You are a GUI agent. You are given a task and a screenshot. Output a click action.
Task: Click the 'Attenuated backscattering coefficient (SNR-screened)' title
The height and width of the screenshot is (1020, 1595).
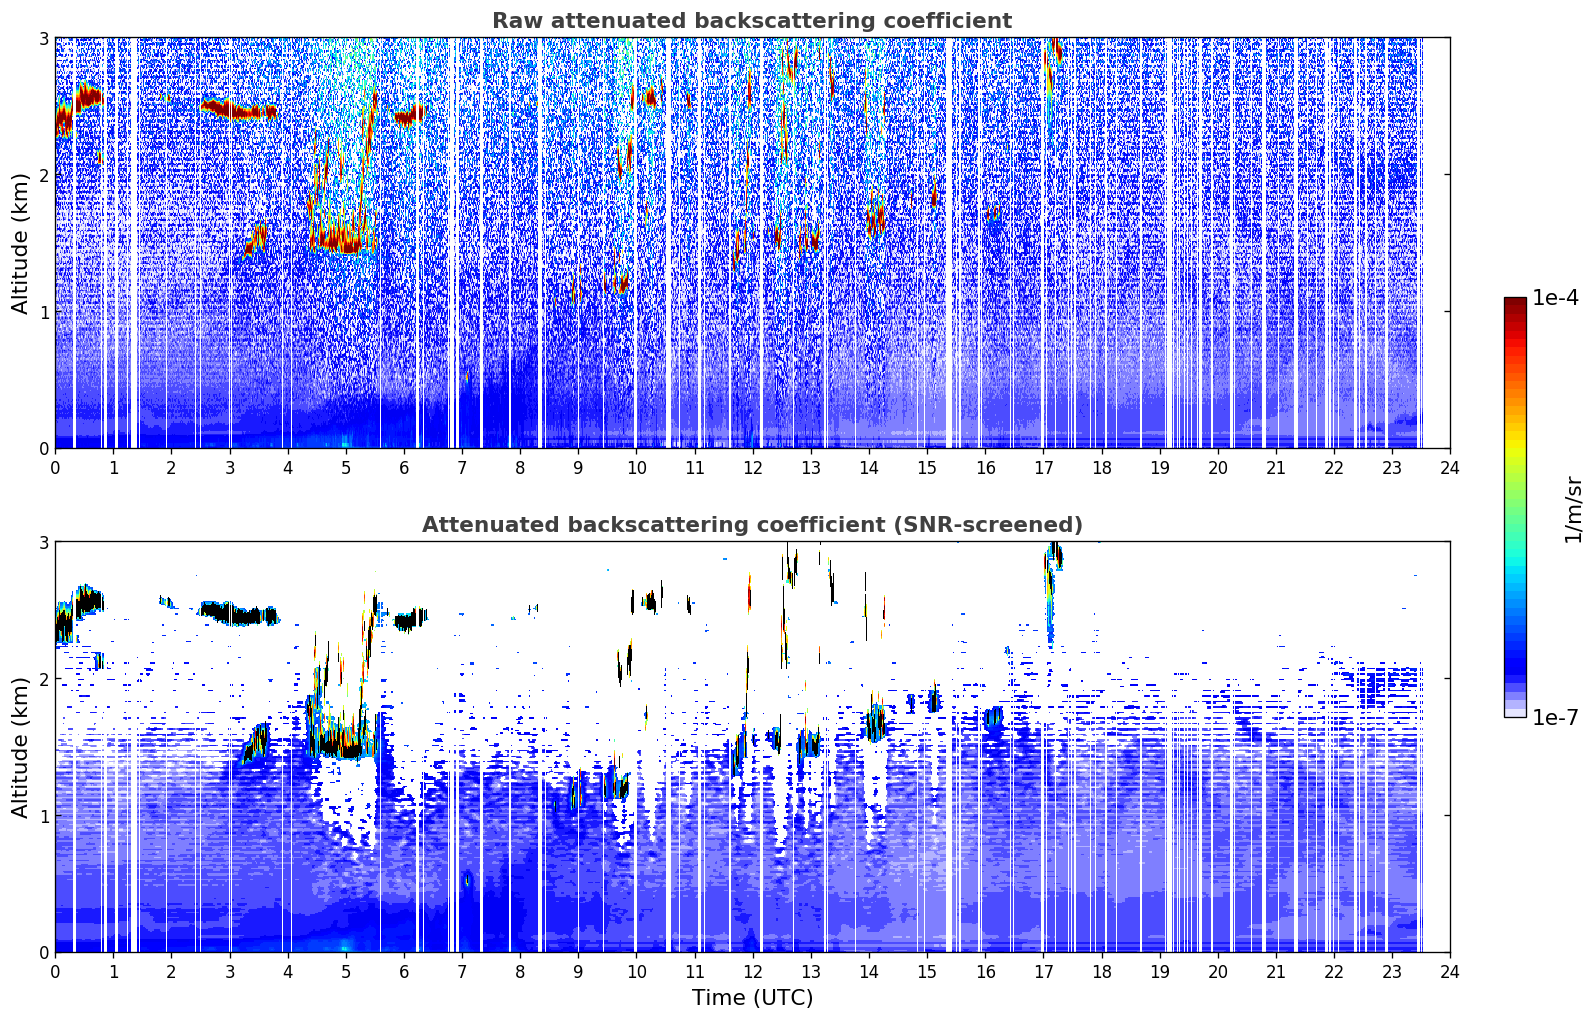[752, 525]
